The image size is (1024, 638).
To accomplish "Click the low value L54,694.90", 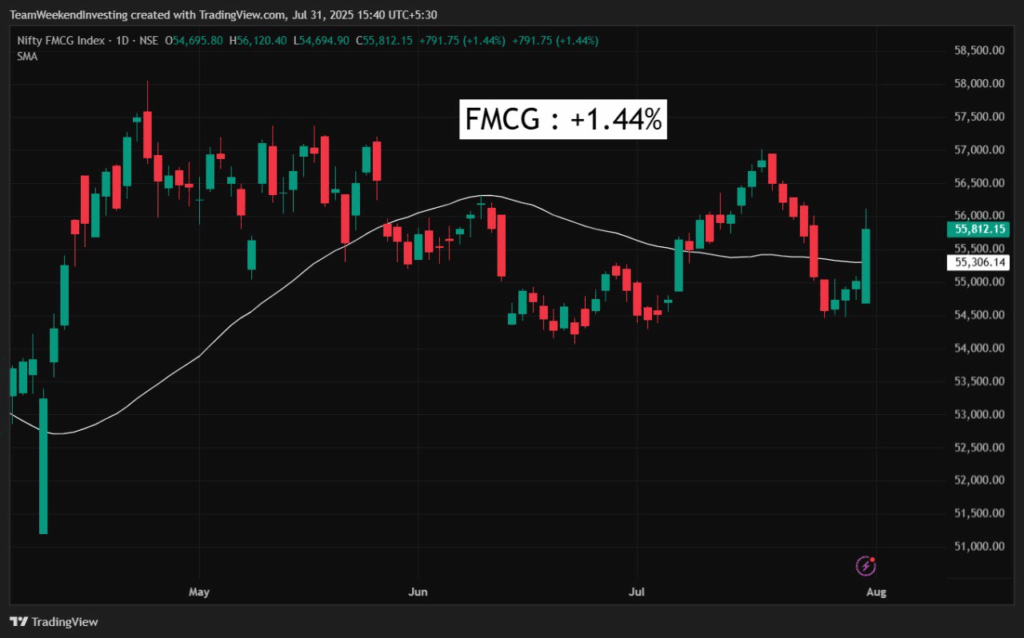I will tap(321, 40).
